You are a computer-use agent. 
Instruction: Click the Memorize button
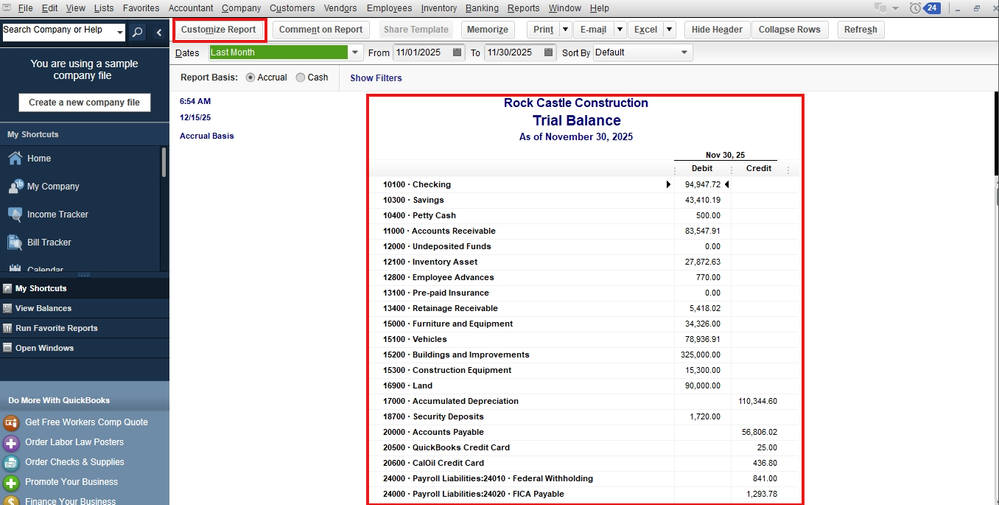[x=487, y=29]
